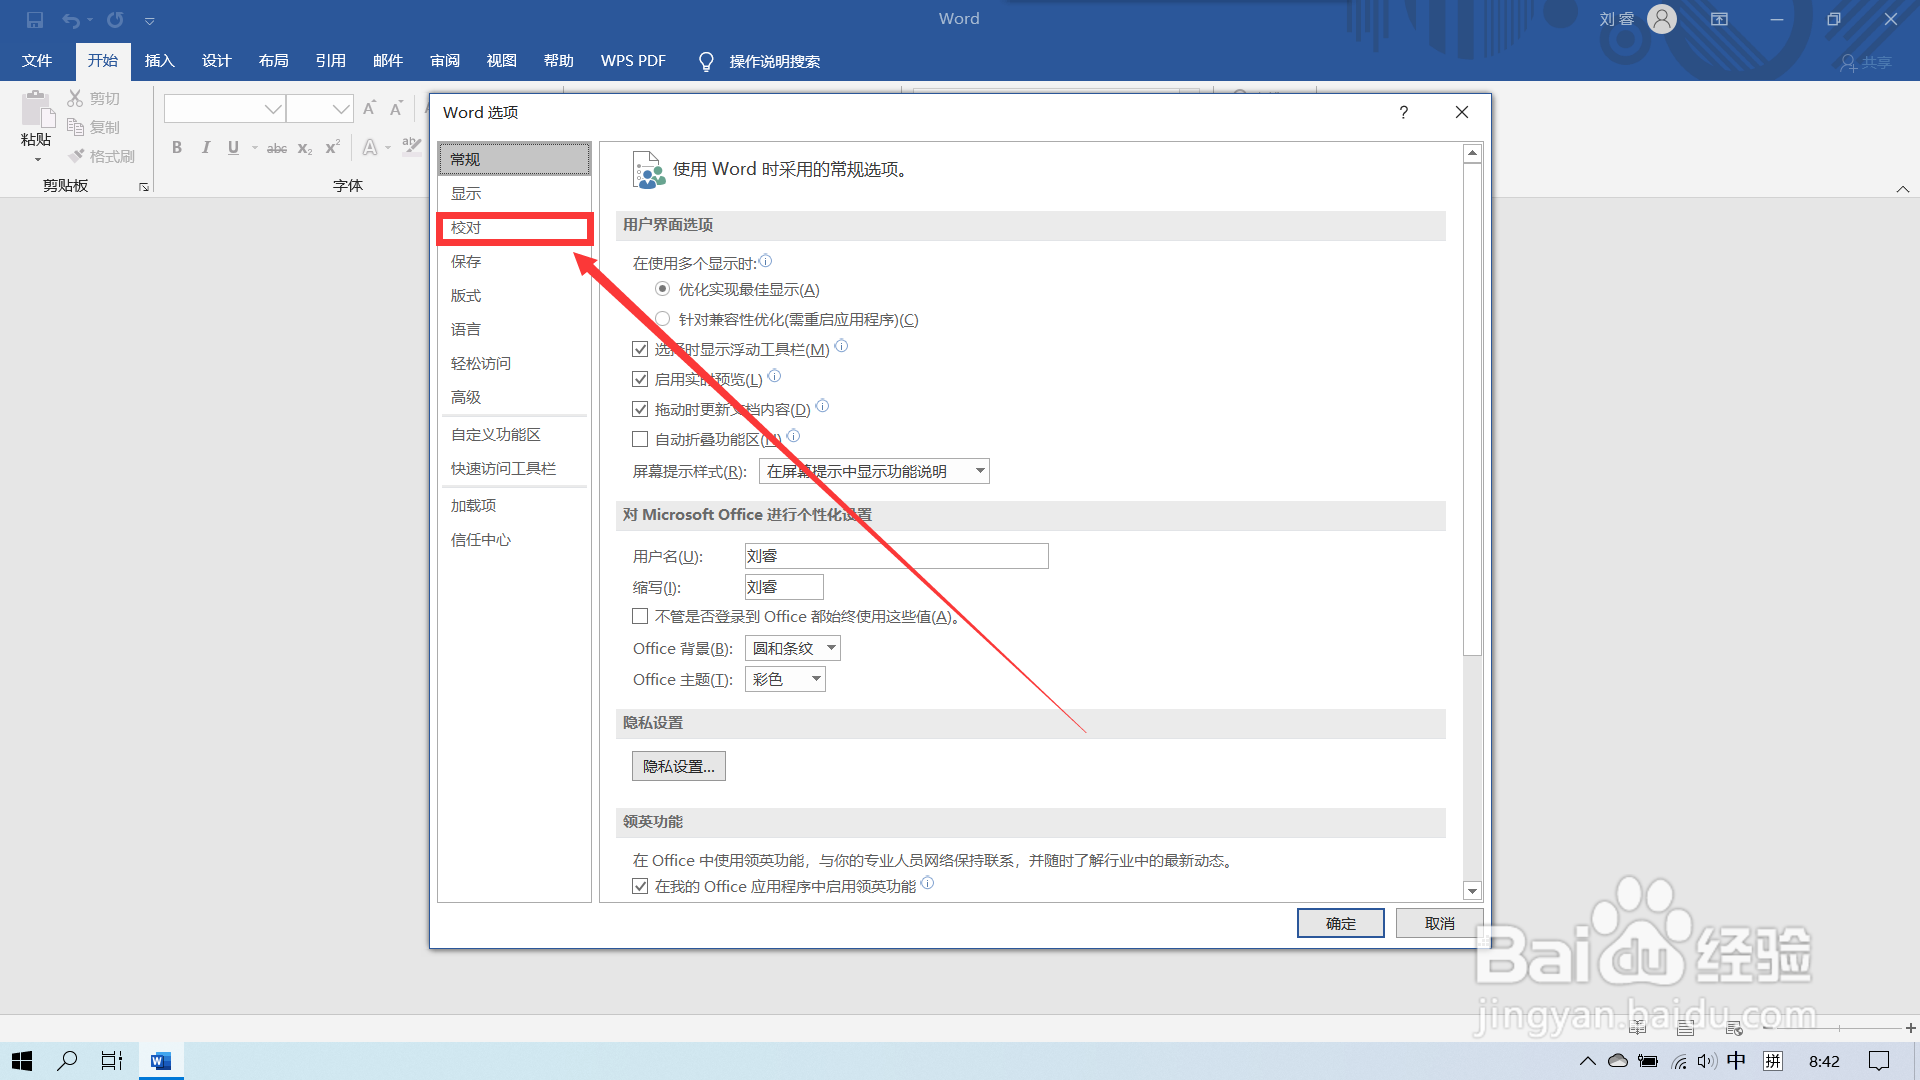Toggle 自动折叠功能区 checkbox

(640, 439)
